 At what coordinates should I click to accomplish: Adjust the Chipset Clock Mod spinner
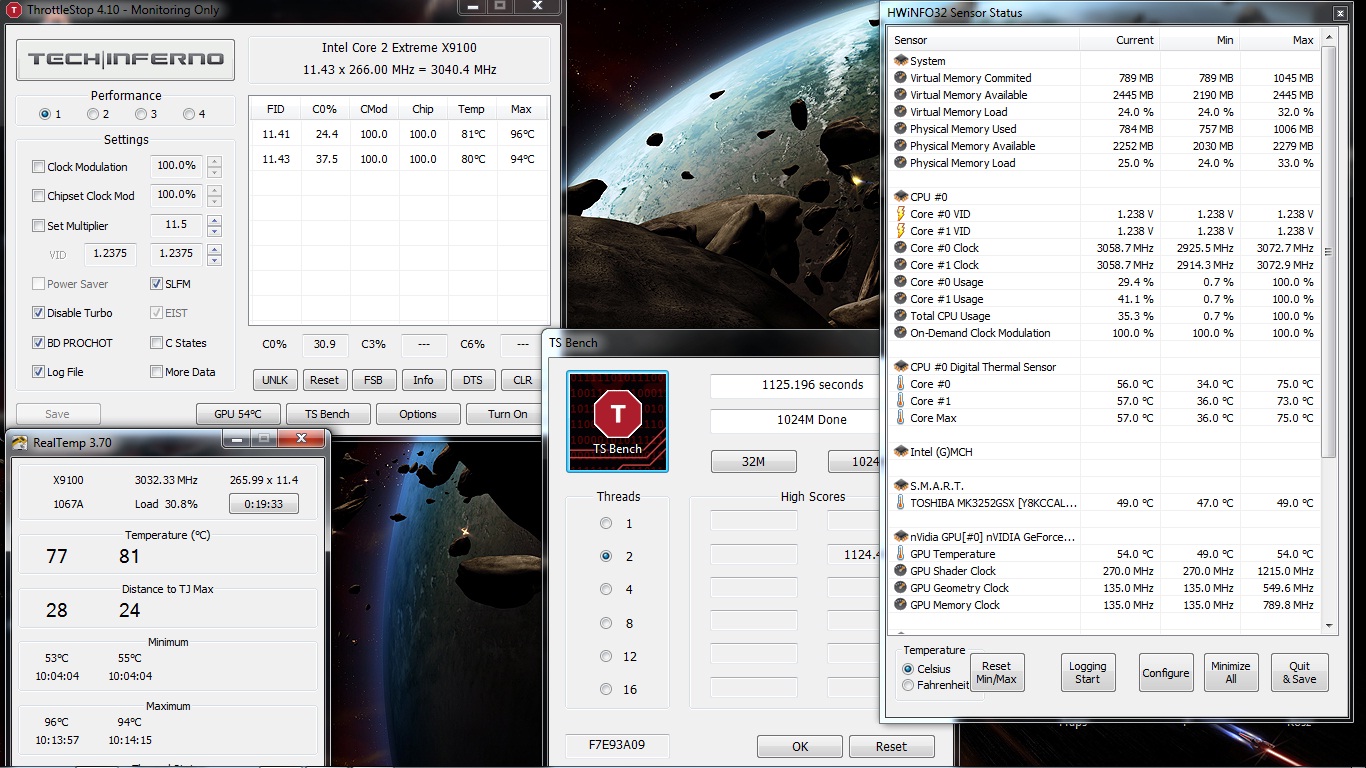click(214, 196)
